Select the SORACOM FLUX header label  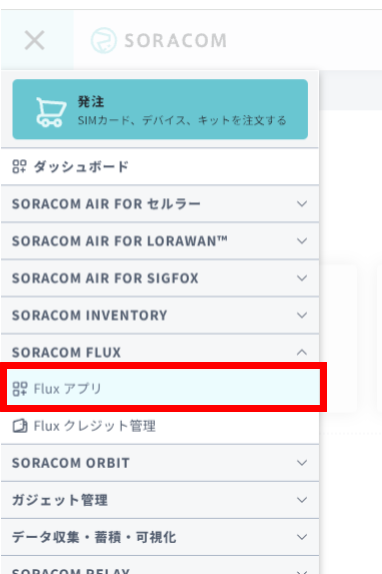point(66,353)
